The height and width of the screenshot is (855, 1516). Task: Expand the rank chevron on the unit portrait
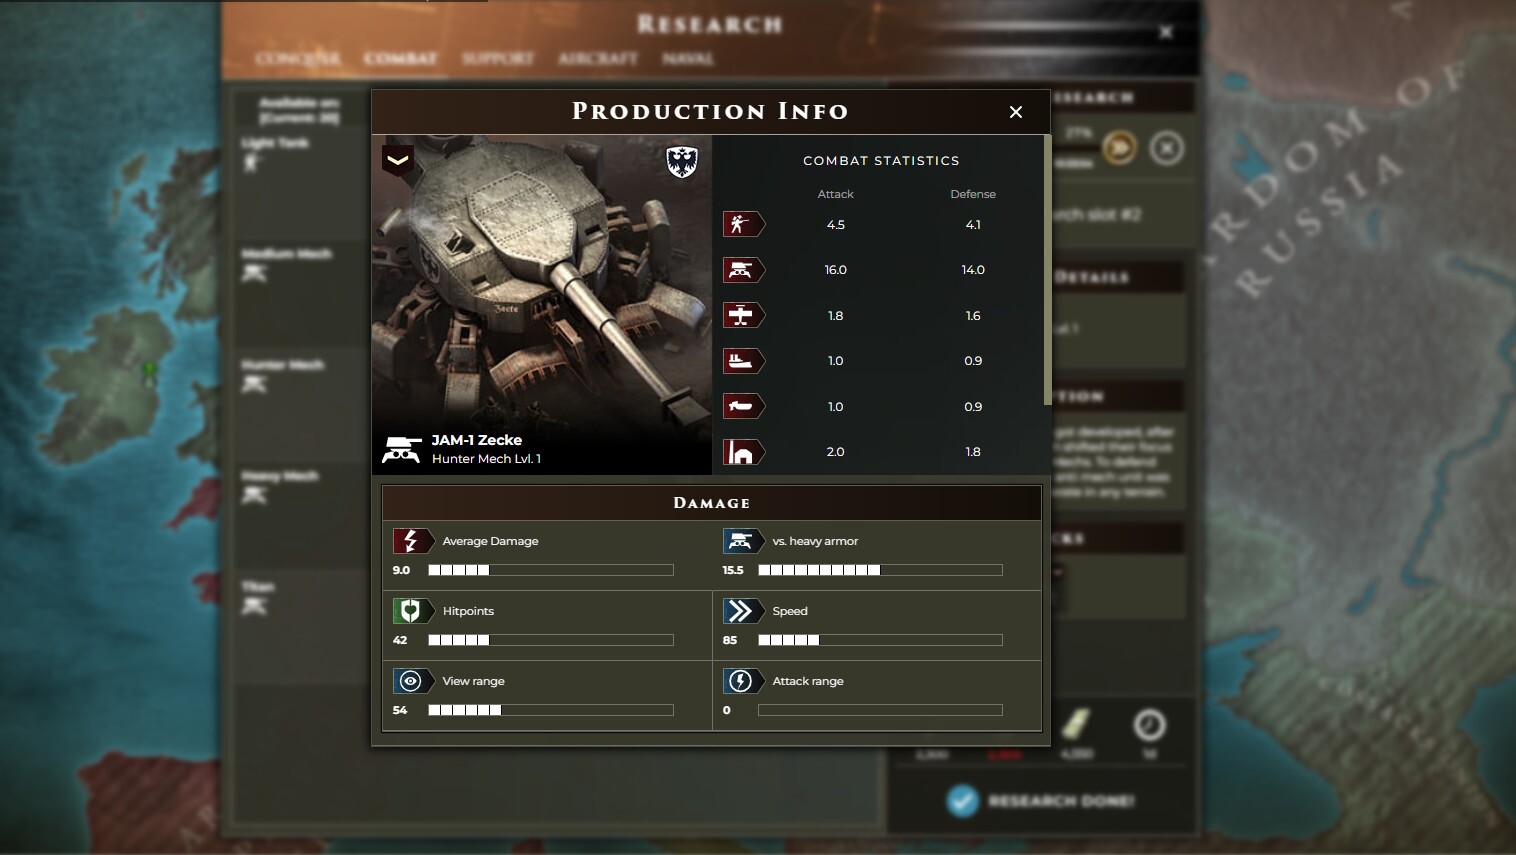coord(398,161)
